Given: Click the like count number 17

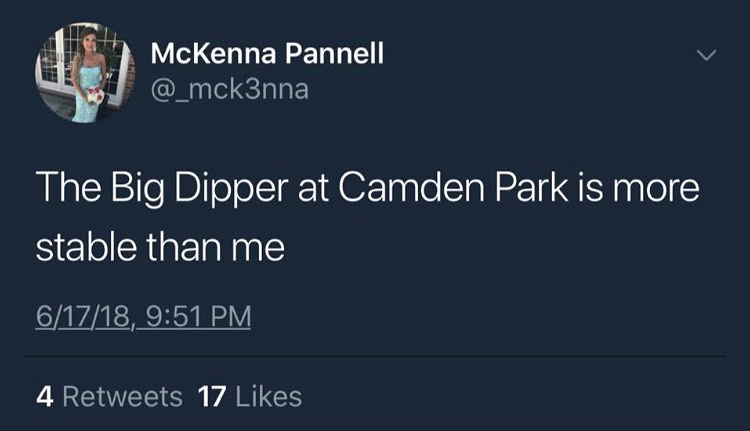Looking at the screenshot, I should (211, 397).
